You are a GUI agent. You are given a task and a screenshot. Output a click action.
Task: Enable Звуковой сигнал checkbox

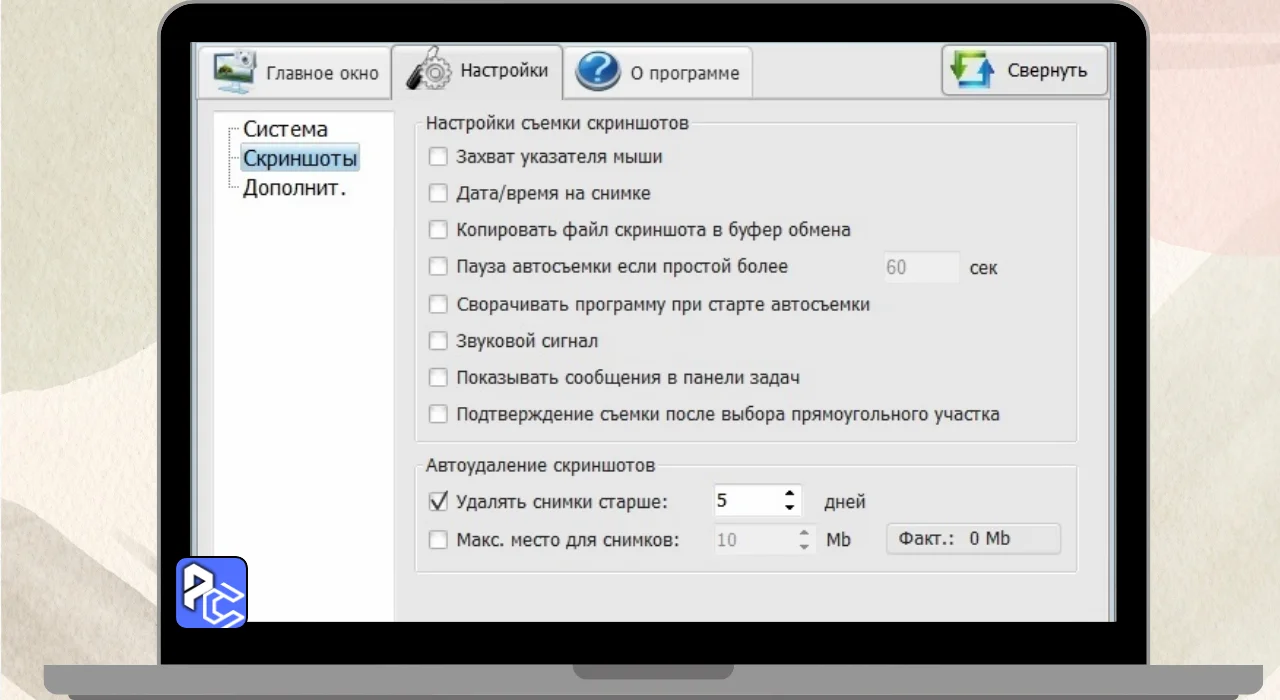[x=438, y=341]
